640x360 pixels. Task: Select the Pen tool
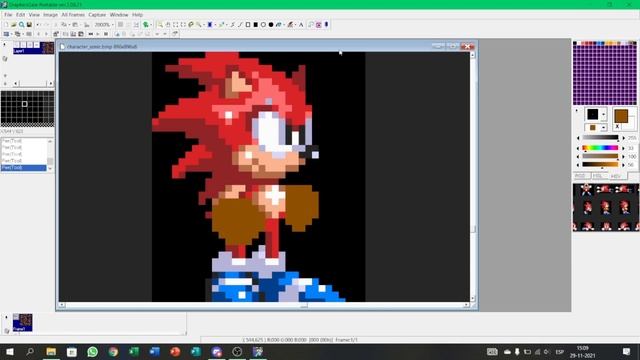coord(221,24)
